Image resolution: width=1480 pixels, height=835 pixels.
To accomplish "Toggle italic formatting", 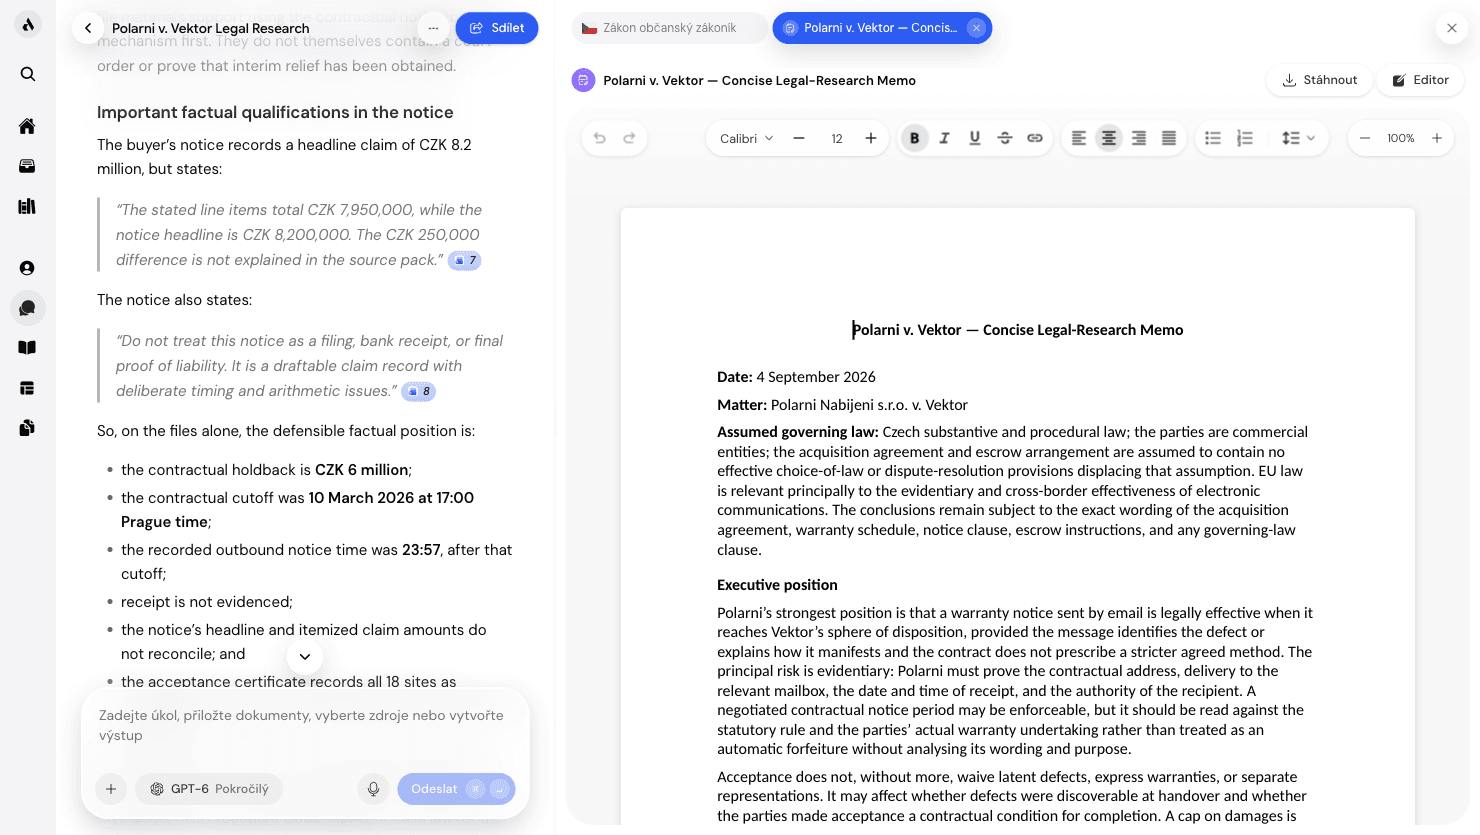I will (944, 138).
